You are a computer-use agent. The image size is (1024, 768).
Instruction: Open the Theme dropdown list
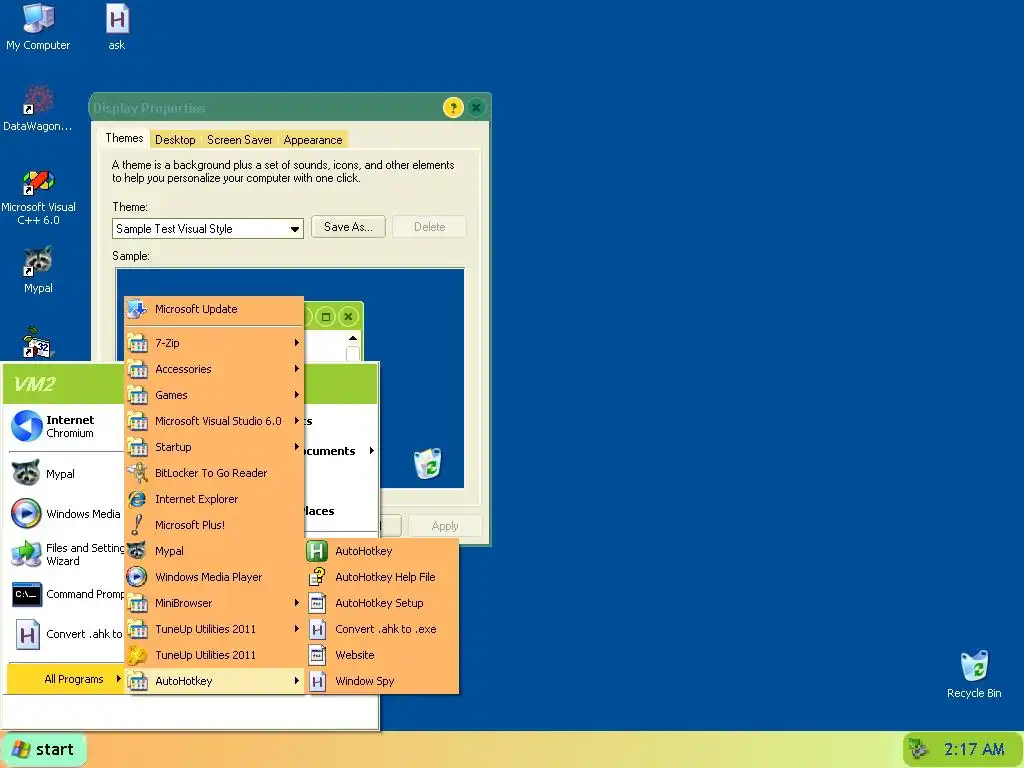click(208, 229)
